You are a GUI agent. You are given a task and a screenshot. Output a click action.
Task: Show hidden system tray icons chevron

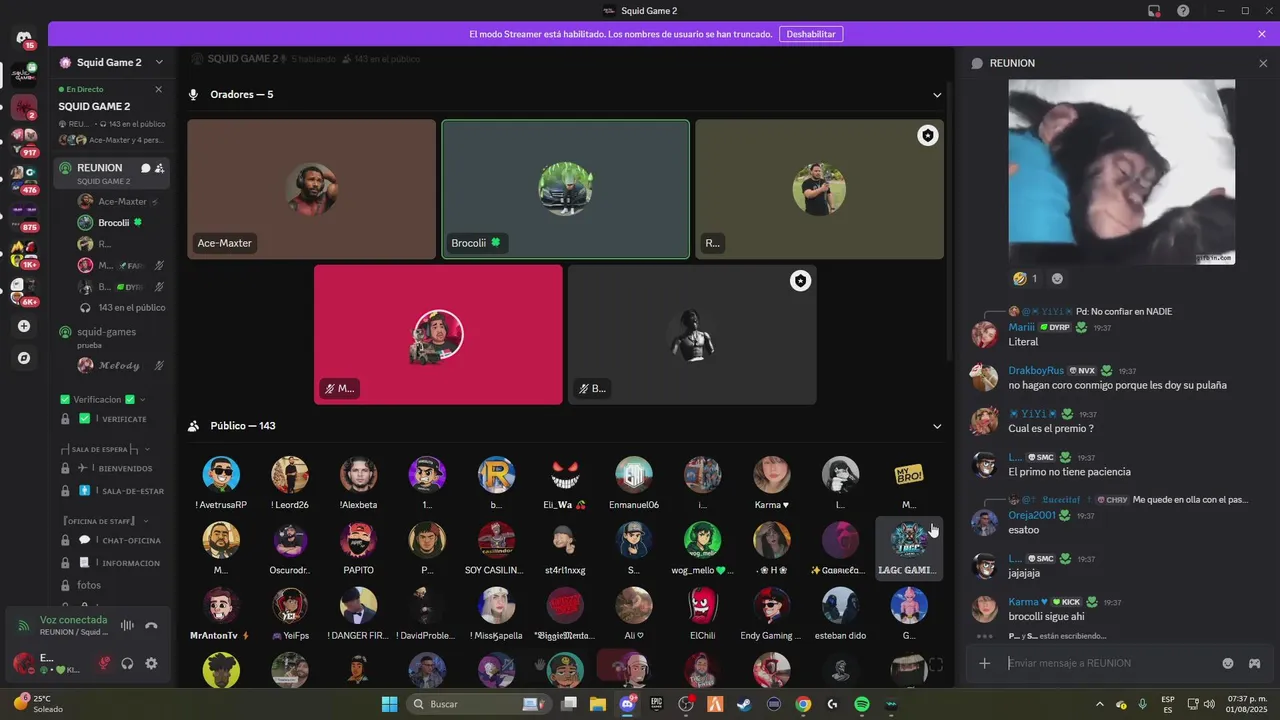[1101, 704]
